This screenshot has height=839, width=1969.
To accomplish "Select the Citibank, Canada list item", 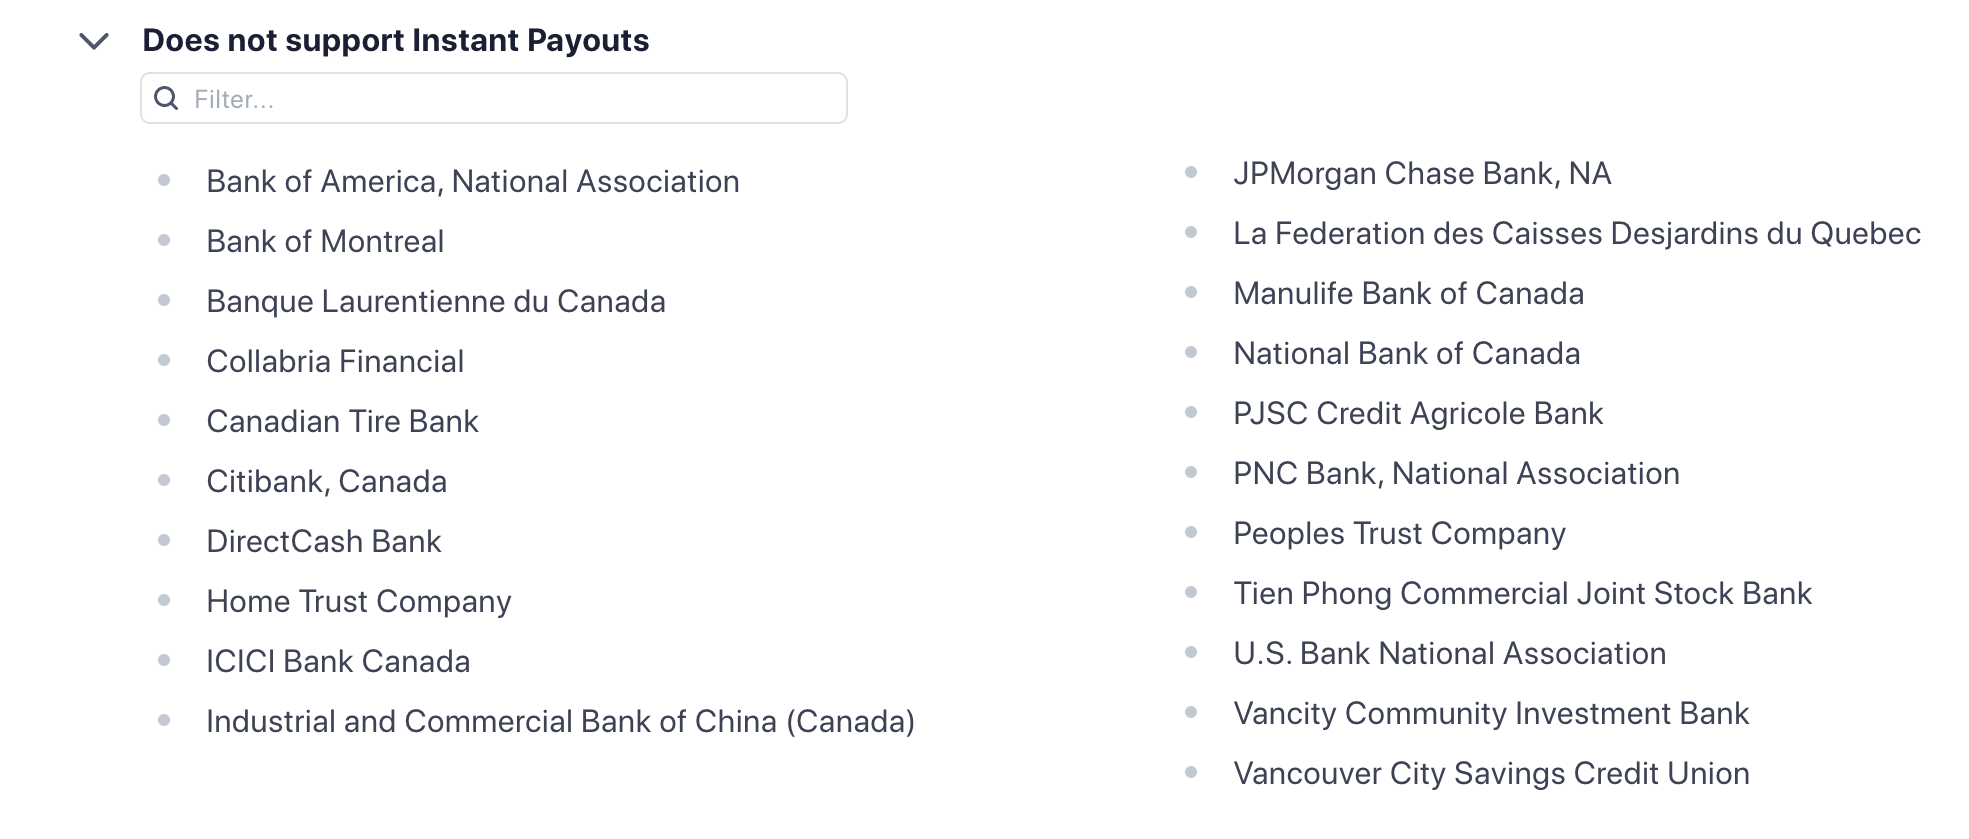I will 326,481.
